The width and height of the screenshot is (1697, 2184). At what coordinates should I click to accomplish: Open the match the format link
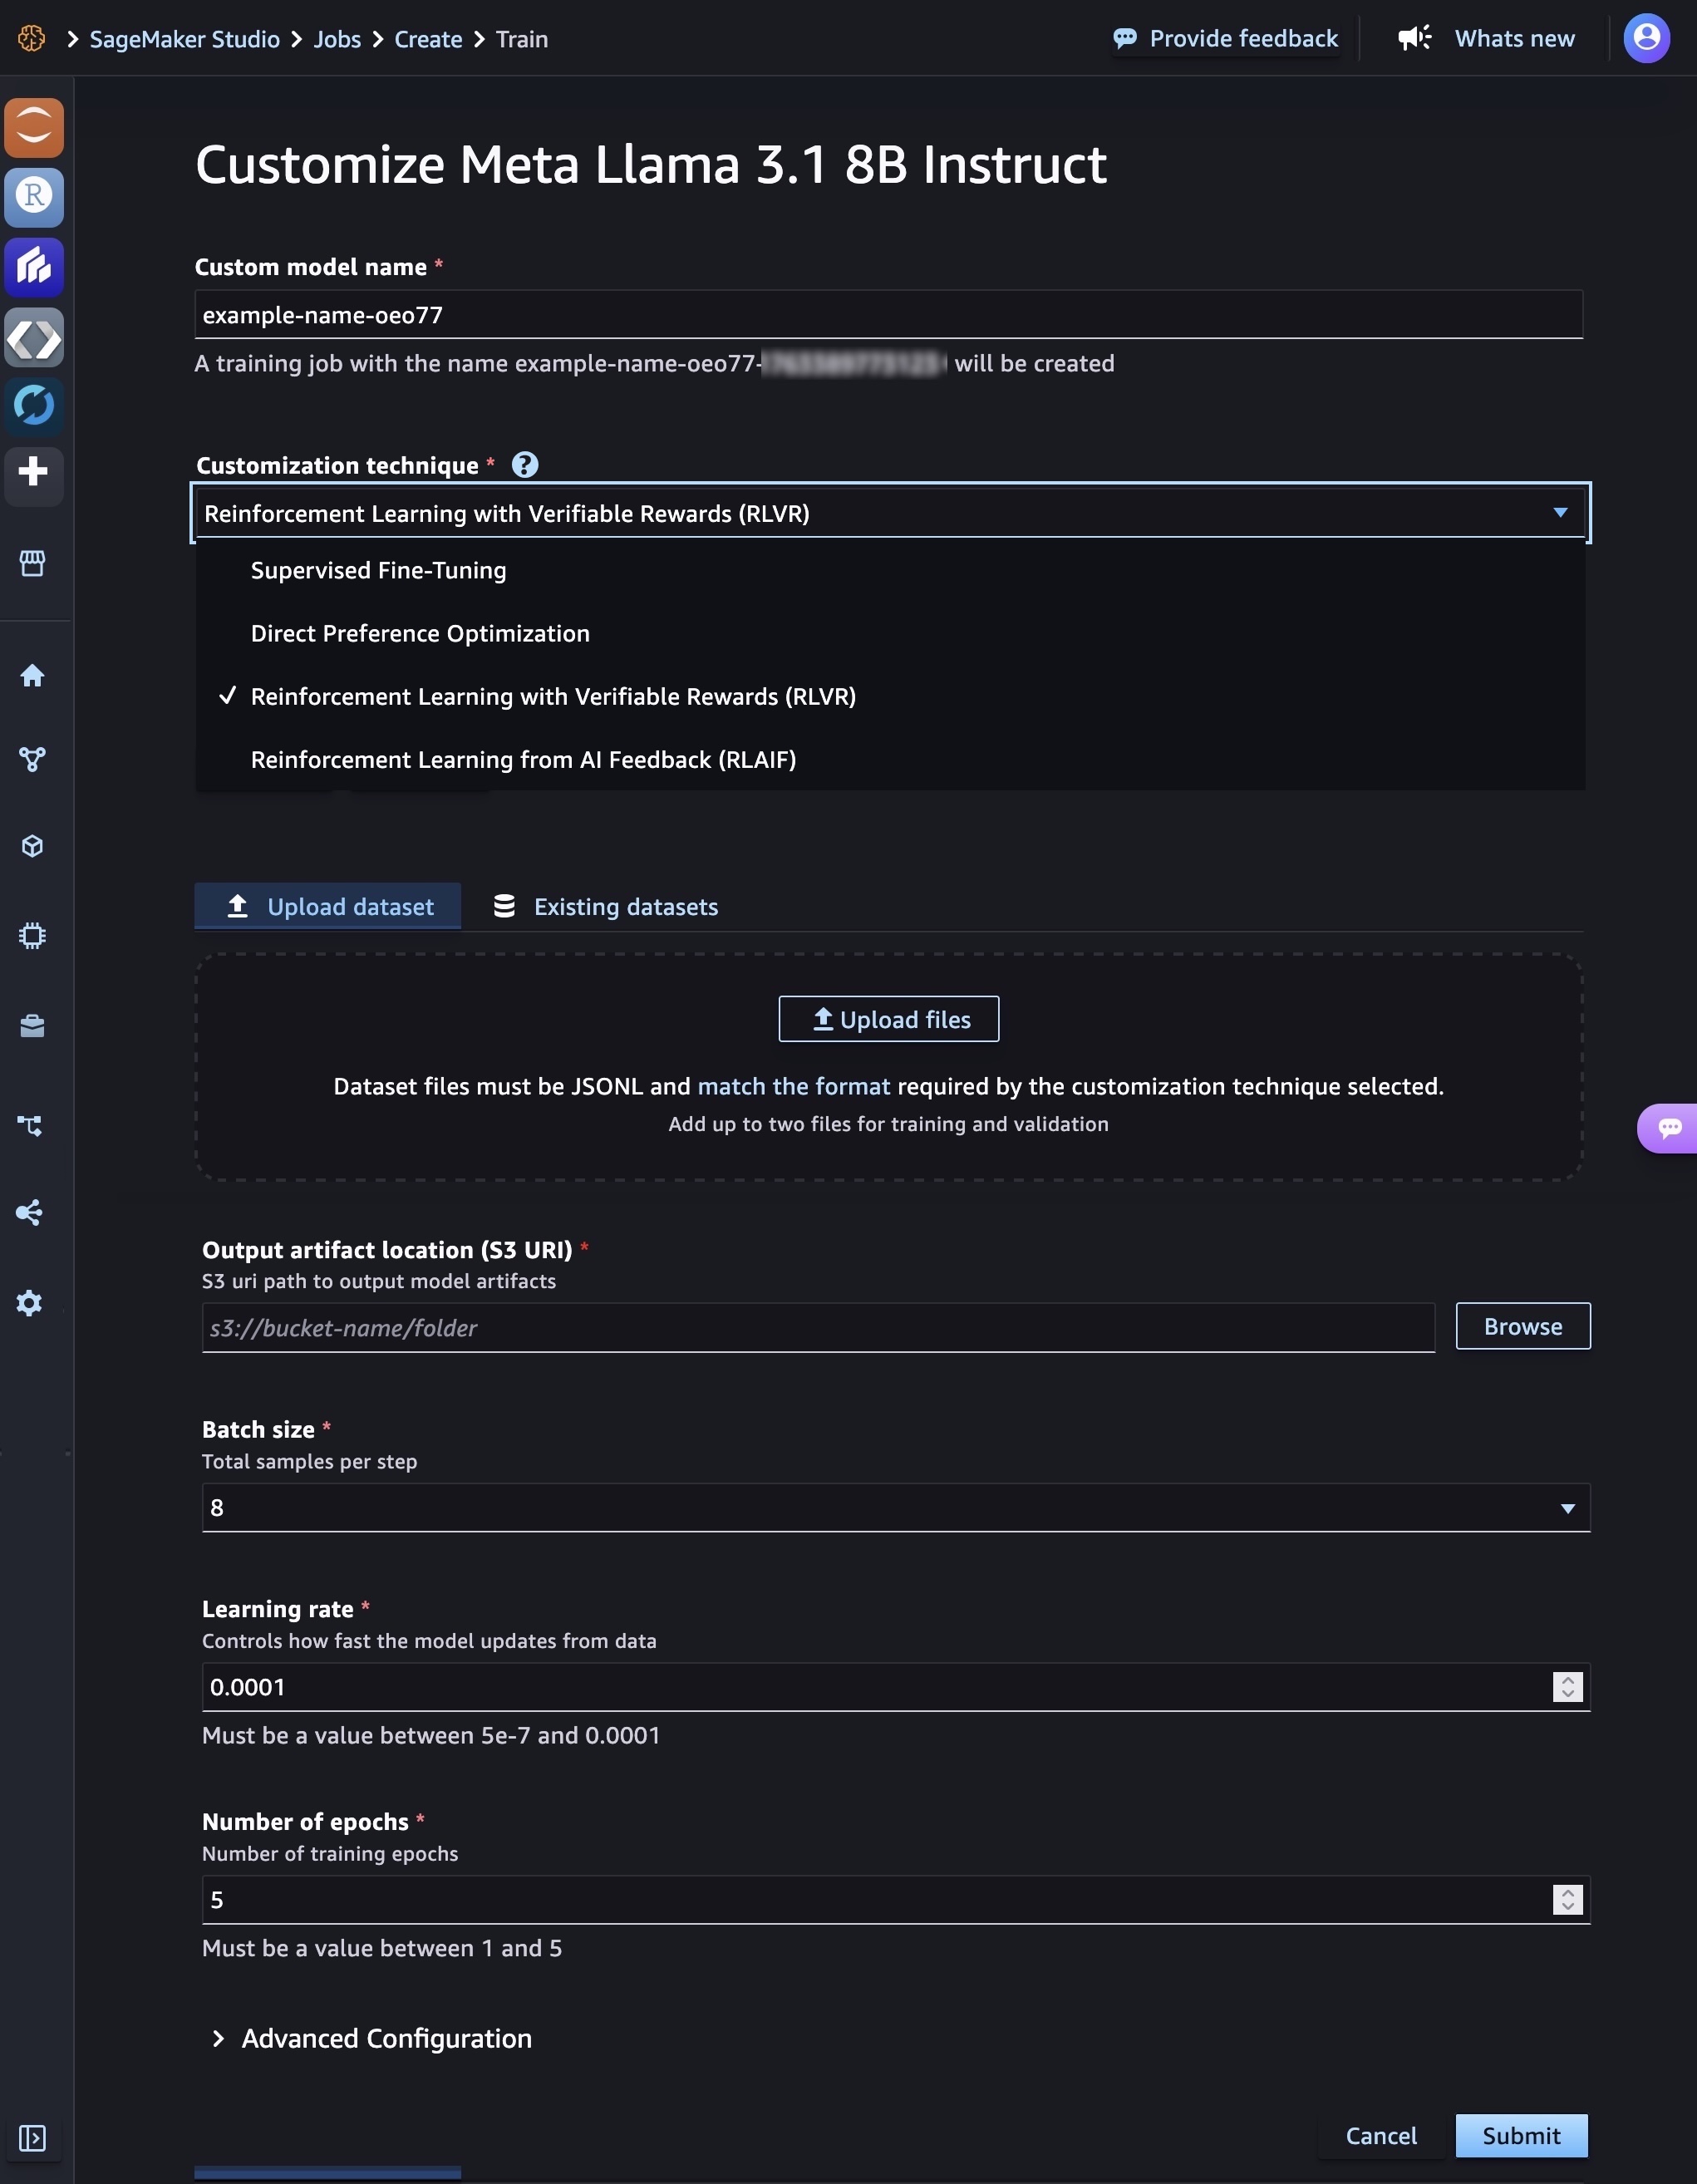tap(793, 1087)
